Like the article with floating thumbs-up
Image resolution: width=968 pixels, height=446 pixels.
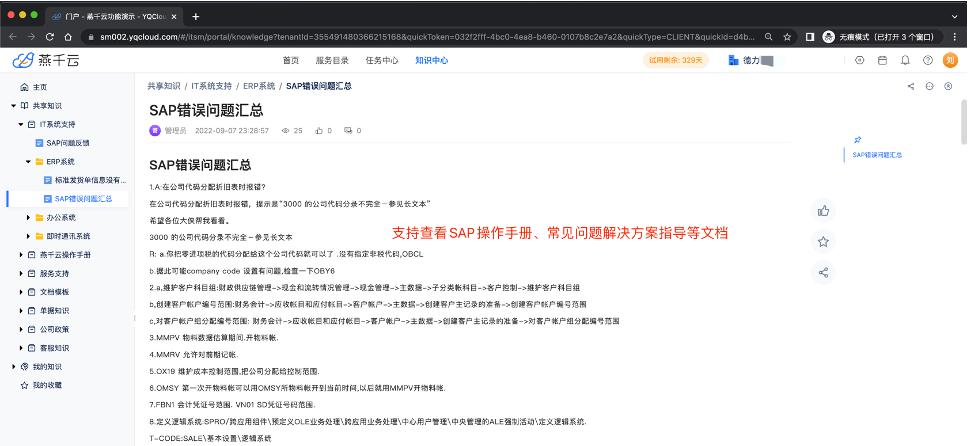pyautogui.click(x=823, y=211)
